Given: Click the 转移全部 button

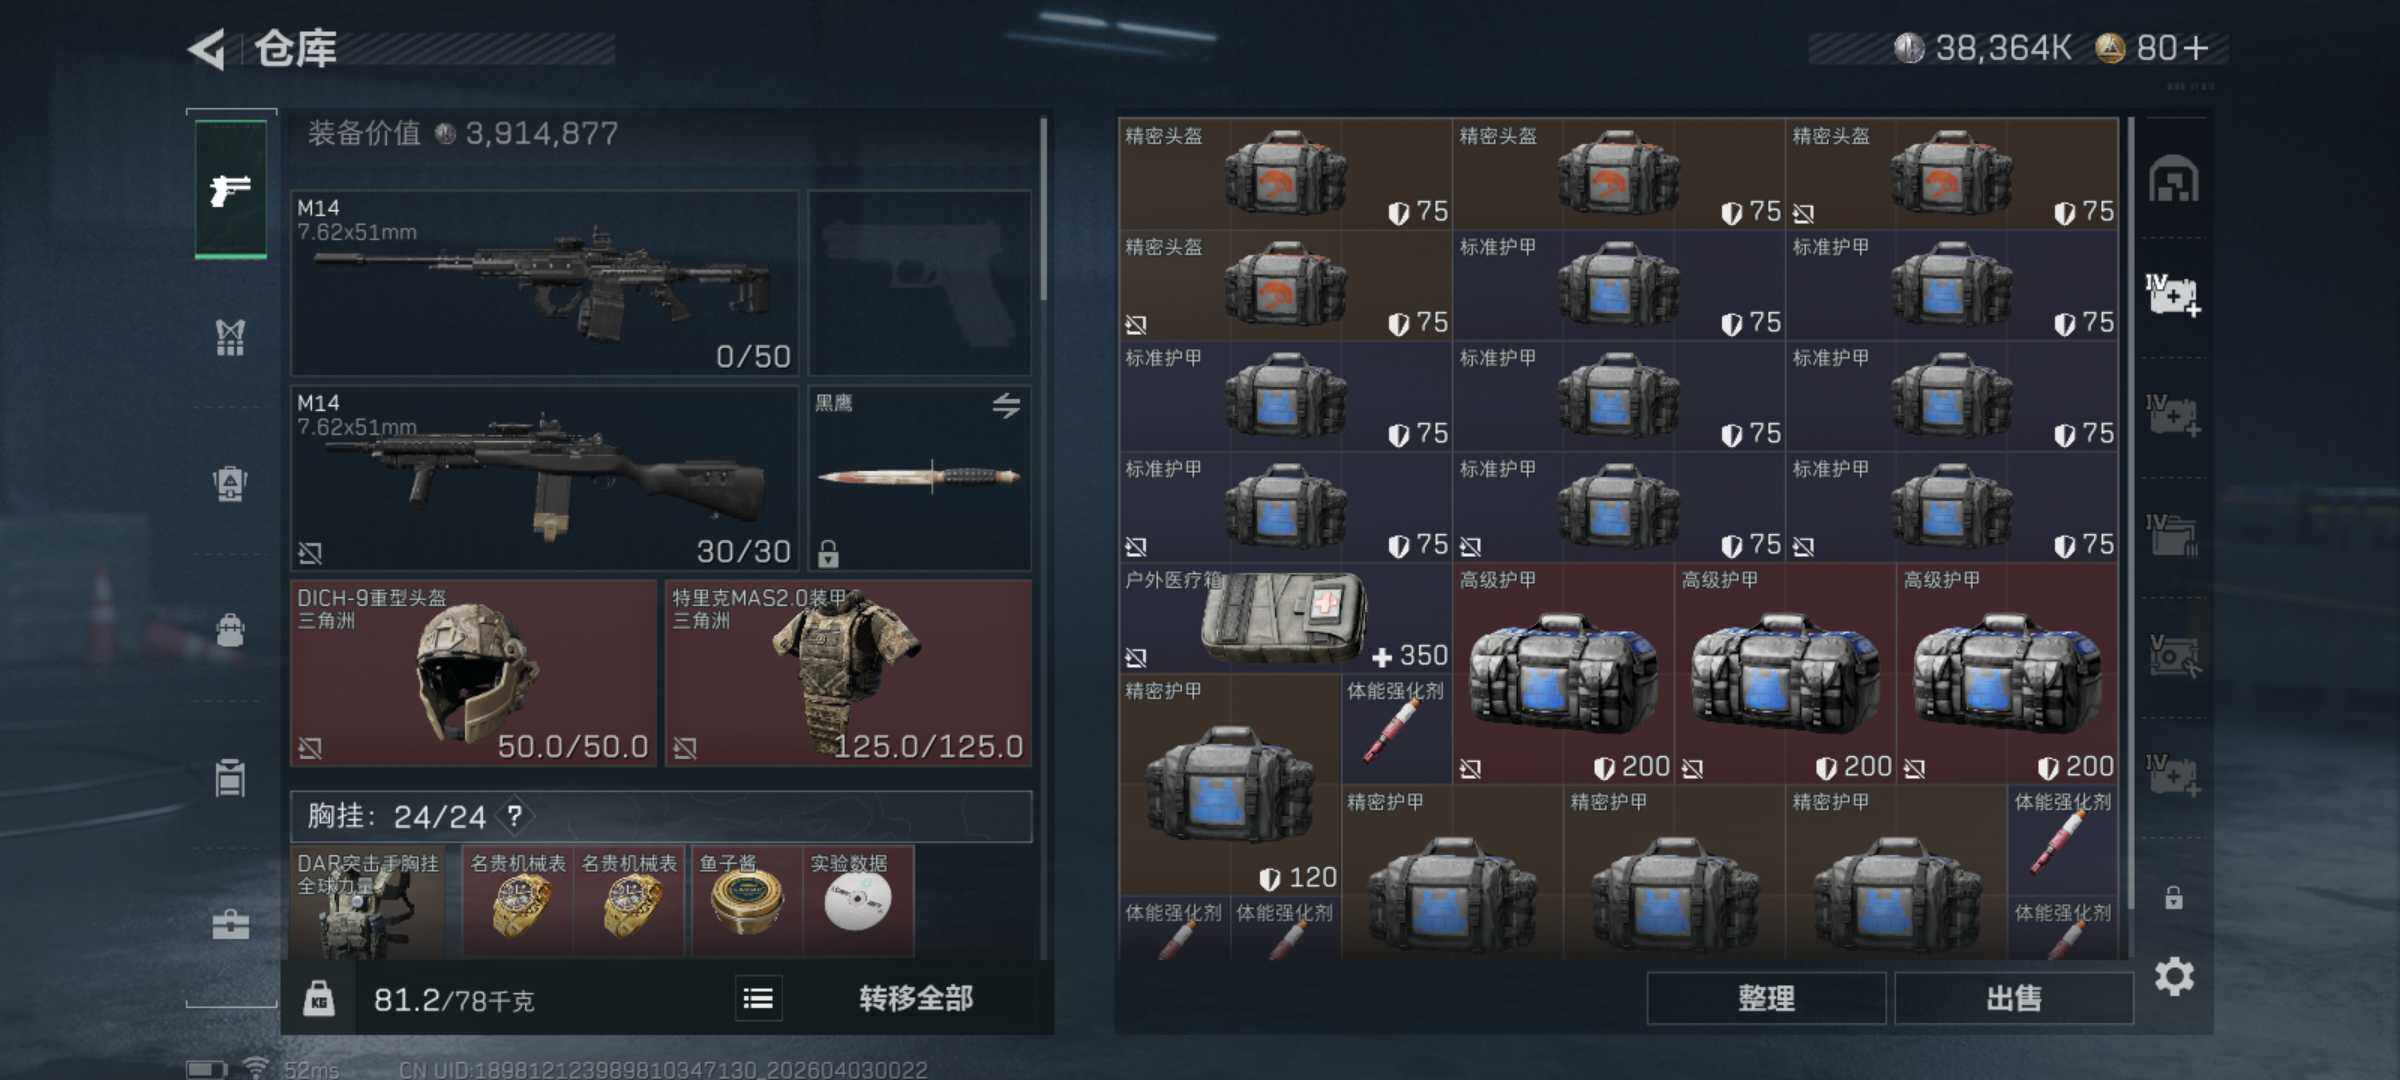Looking at the screenshot, I should pyautogui.click(x=916, y=998).
